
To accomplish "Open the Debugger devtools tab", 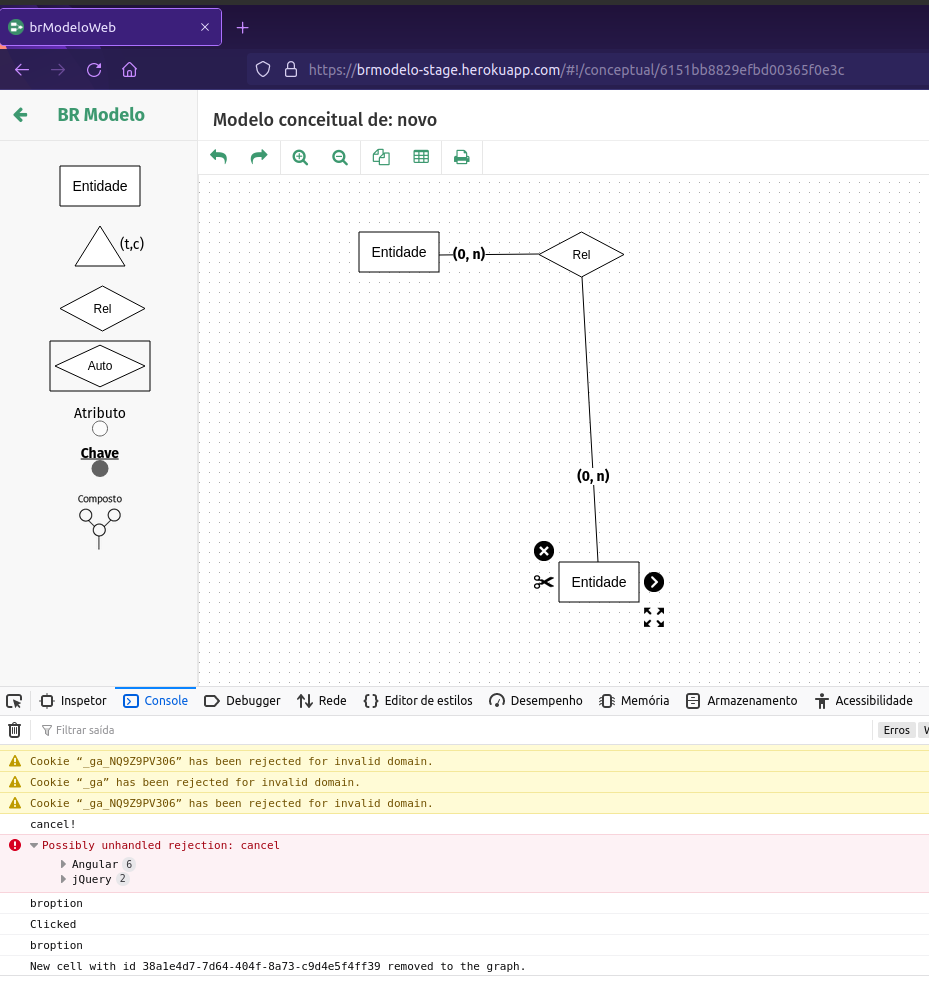I will pyautogui.click(x=242, y=701).
